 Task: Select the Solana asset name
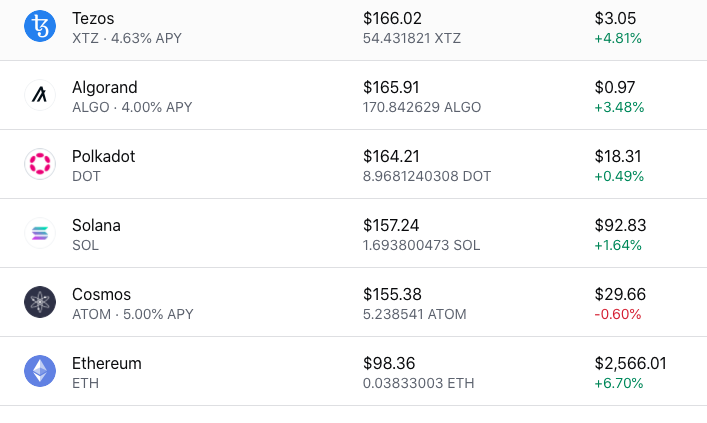tap(96, 225)
